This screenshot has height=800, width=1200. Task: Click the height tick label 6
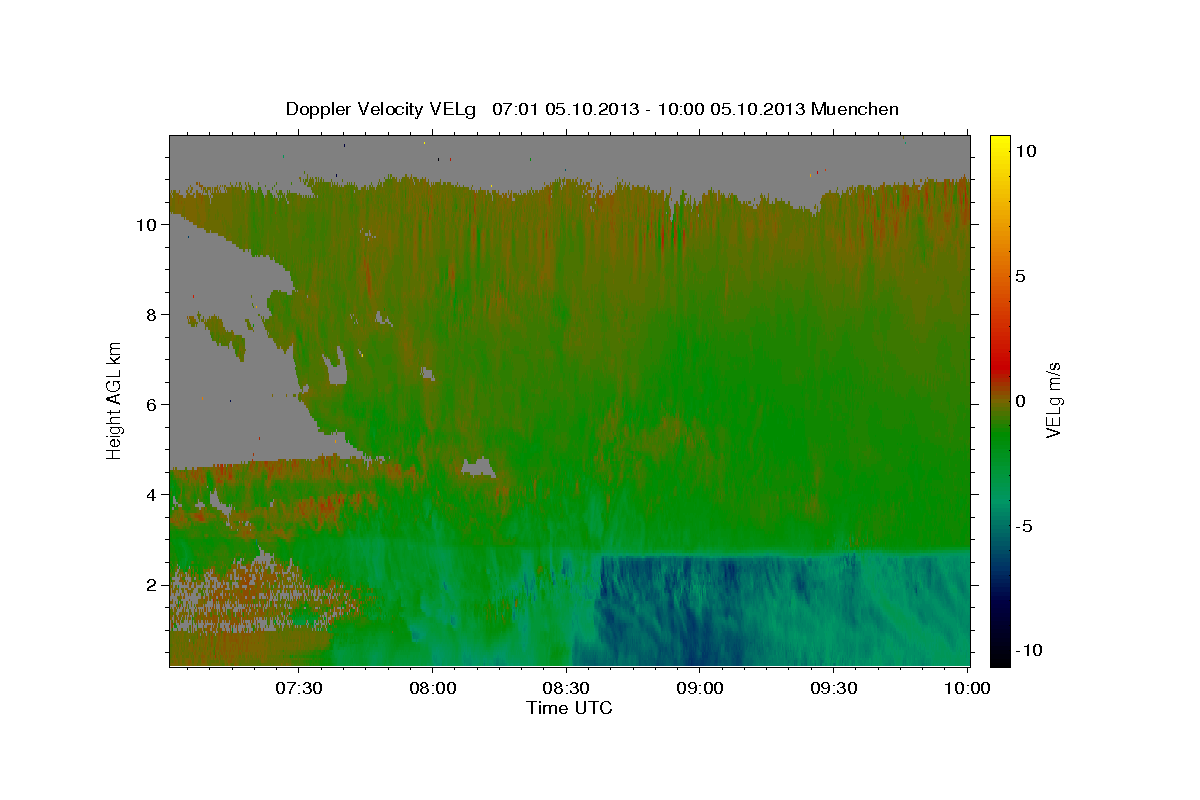click(152, 405)
